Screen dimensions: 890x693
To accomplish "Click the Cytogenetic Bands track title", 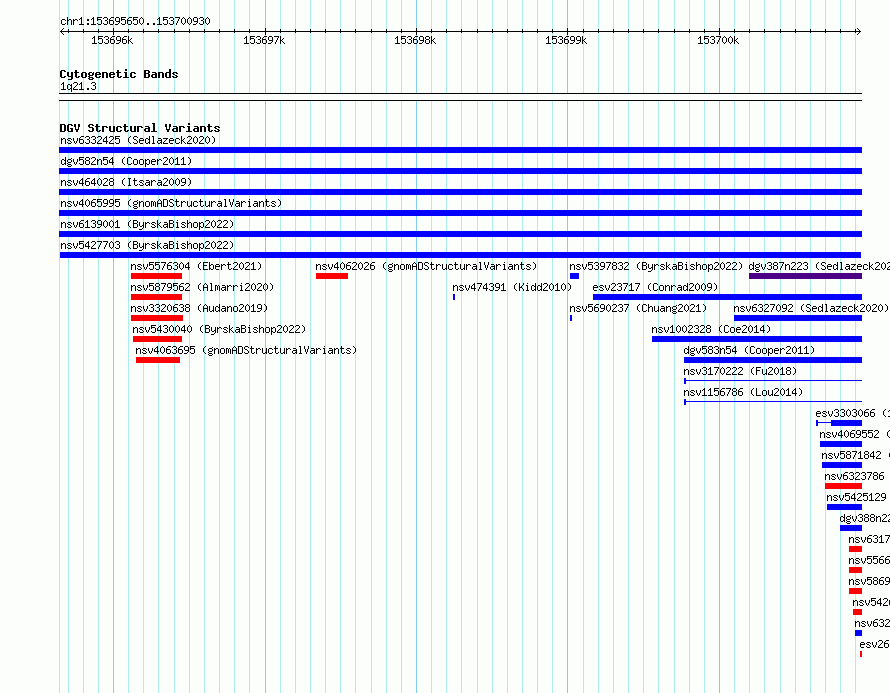I will click(x=119, y=74).
